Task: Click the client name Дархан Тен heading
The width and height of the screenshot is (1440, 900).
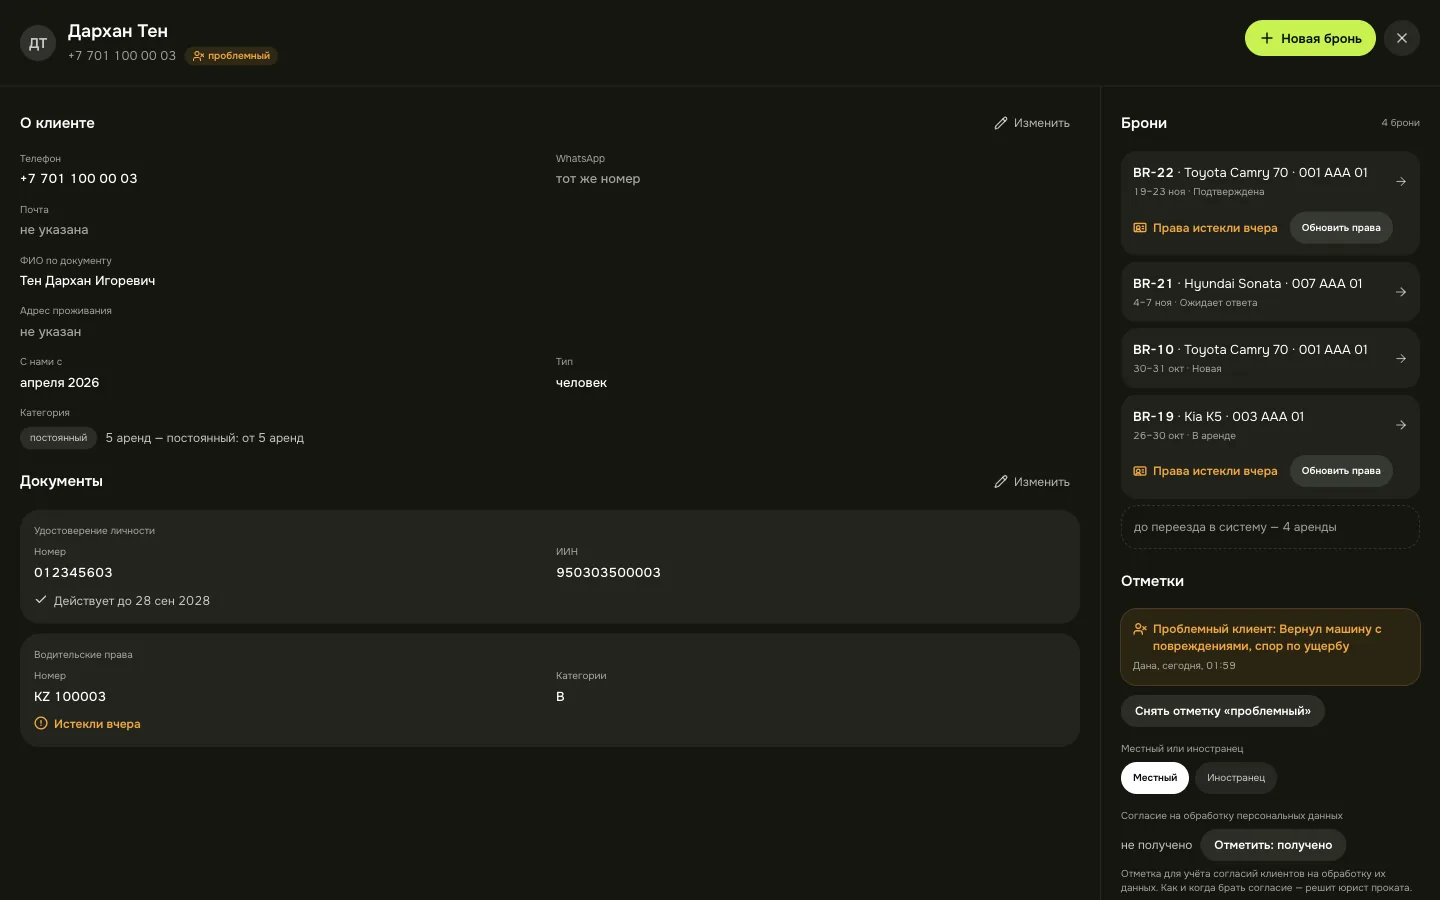Action: point(118,31)
